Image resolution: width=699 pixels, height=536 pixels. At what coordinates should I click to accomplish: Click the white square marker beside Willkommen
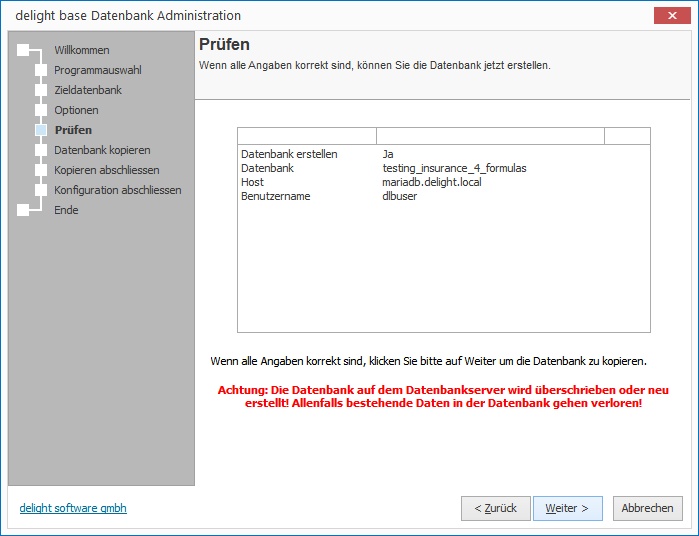pos(23,50)
